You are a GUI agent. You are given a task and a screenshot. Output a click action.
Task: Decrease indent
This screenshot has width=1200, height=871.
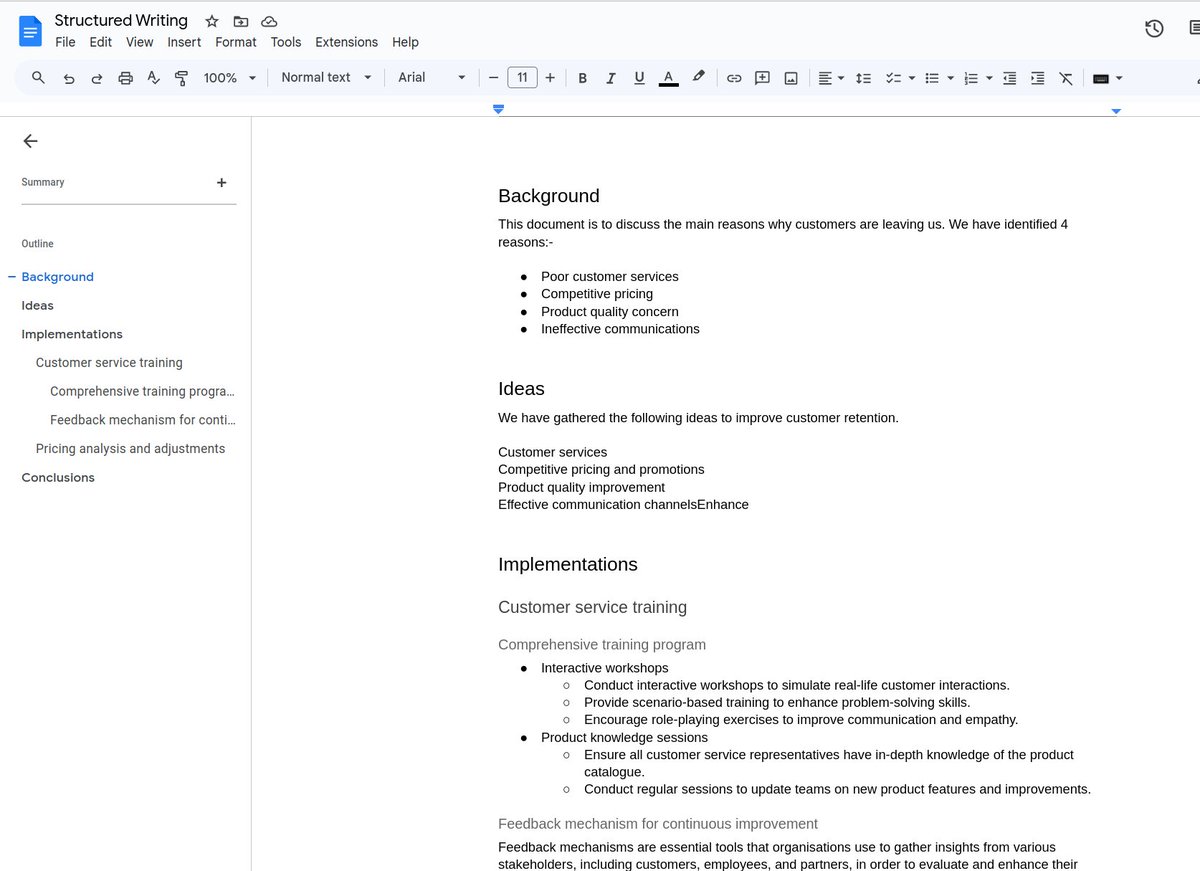coord(1010,78)
